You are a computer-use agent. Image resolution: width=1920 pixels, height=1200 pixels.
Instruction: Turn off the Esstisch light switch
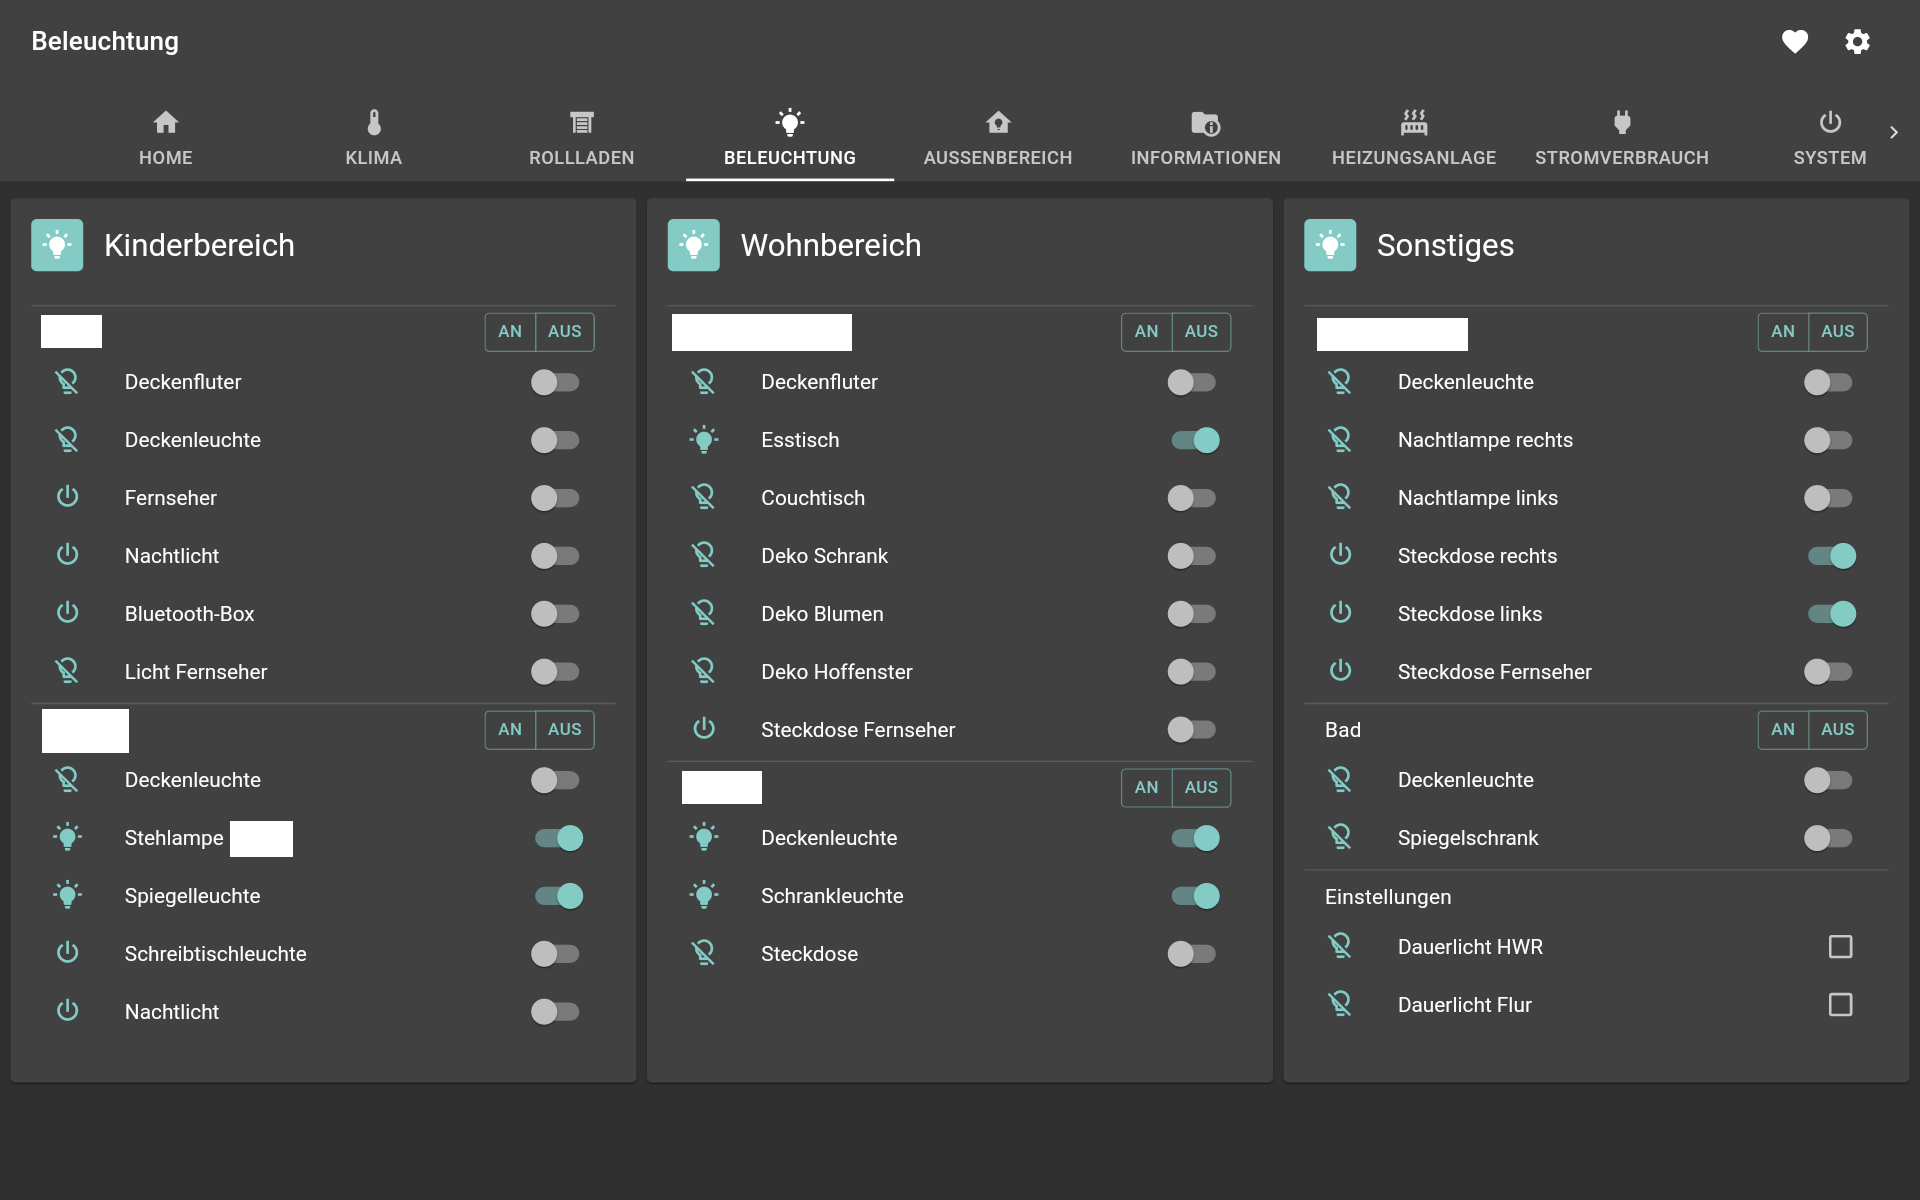(1195, 440)
